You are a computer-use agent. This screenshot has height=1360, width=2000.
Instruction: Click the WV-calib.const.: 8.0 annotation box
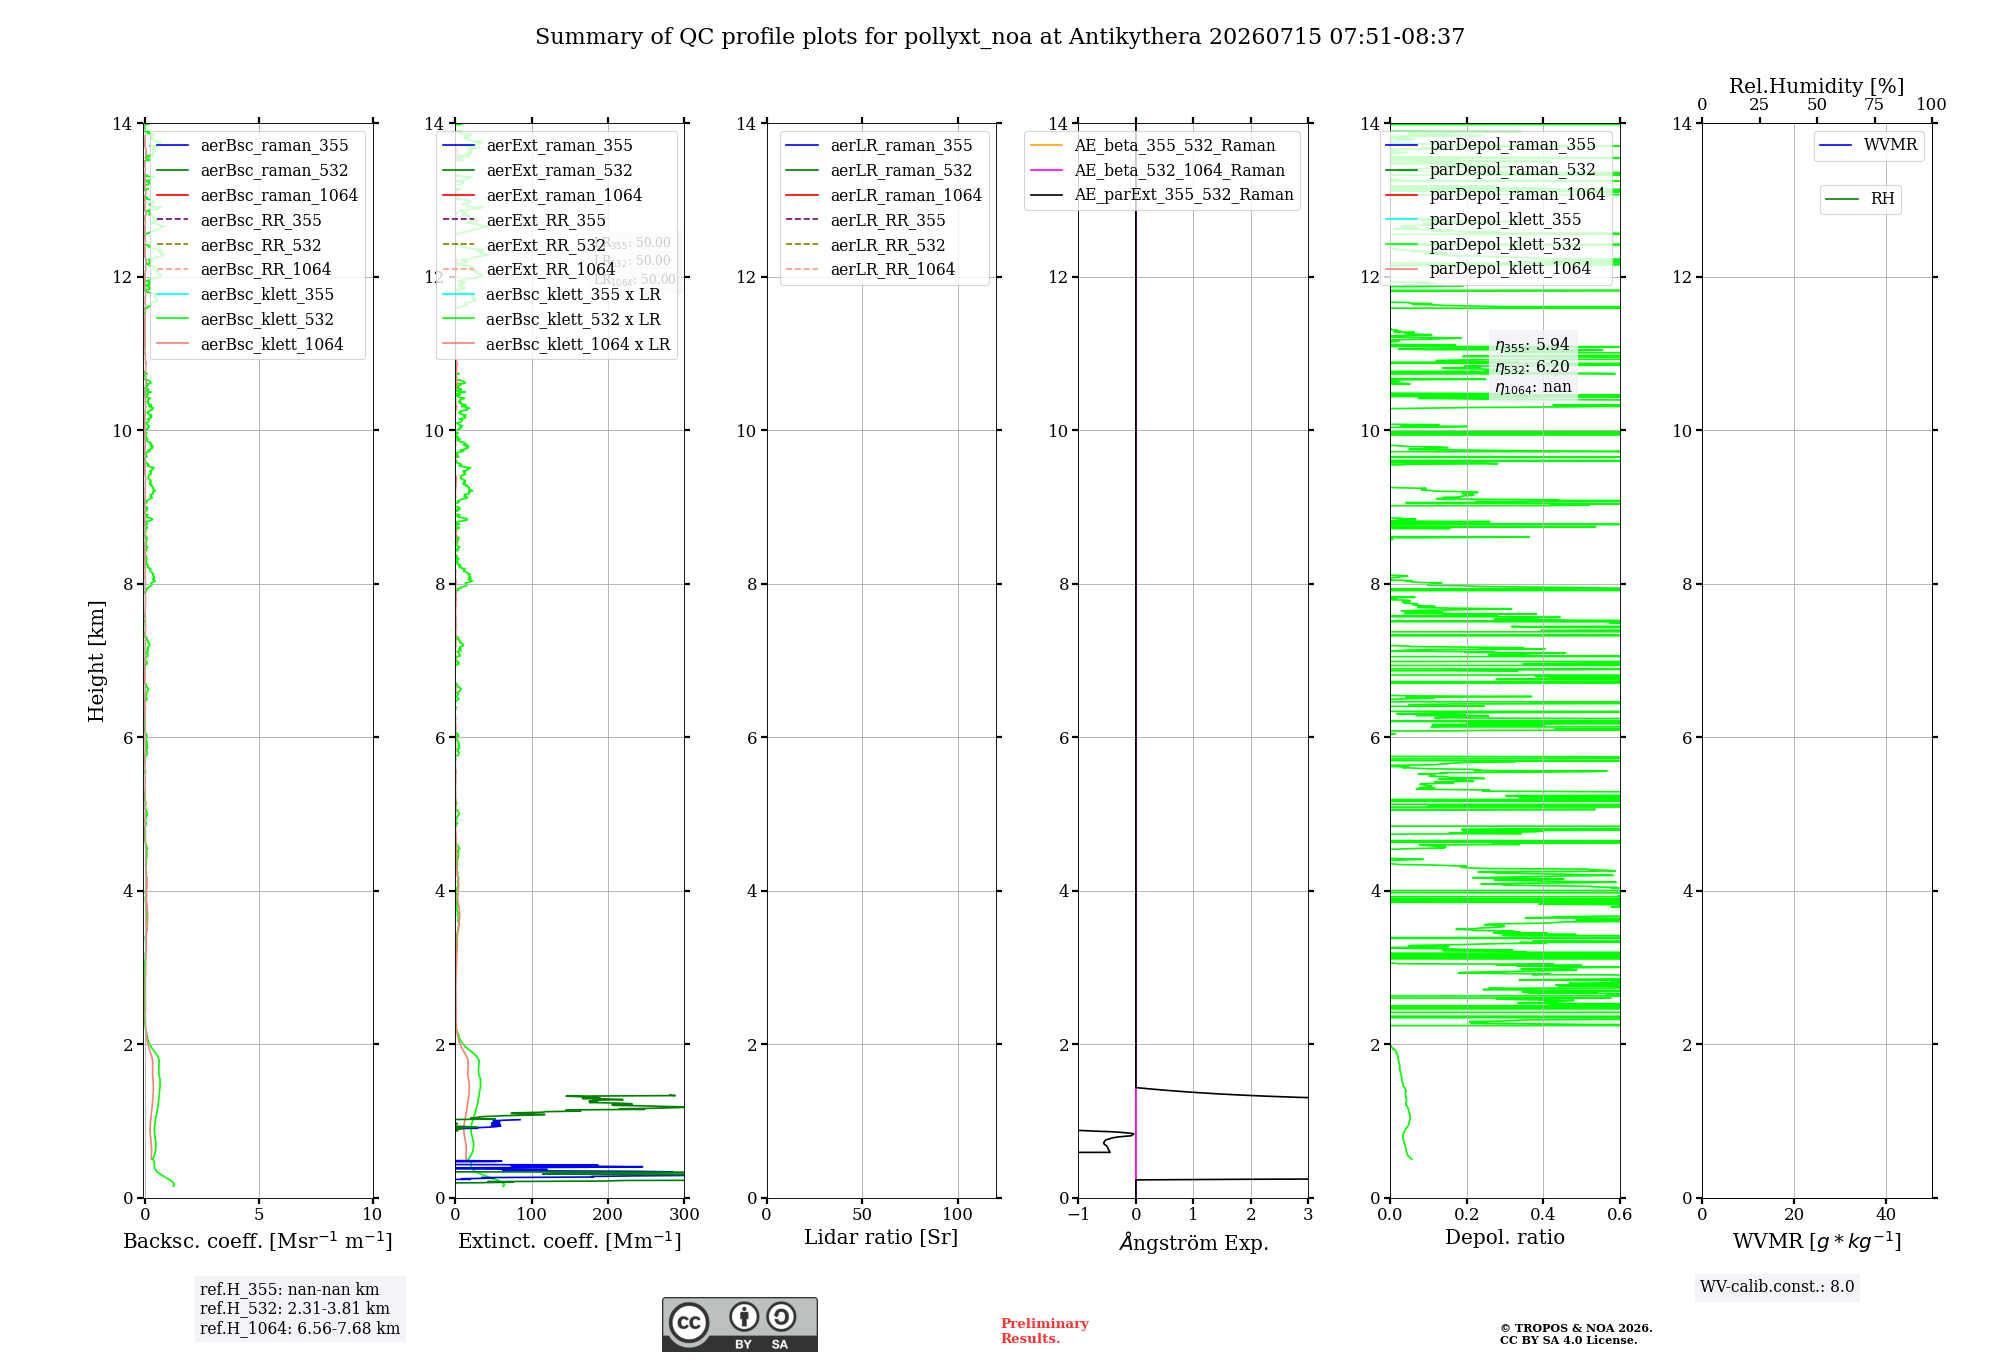[1777, 1287]
